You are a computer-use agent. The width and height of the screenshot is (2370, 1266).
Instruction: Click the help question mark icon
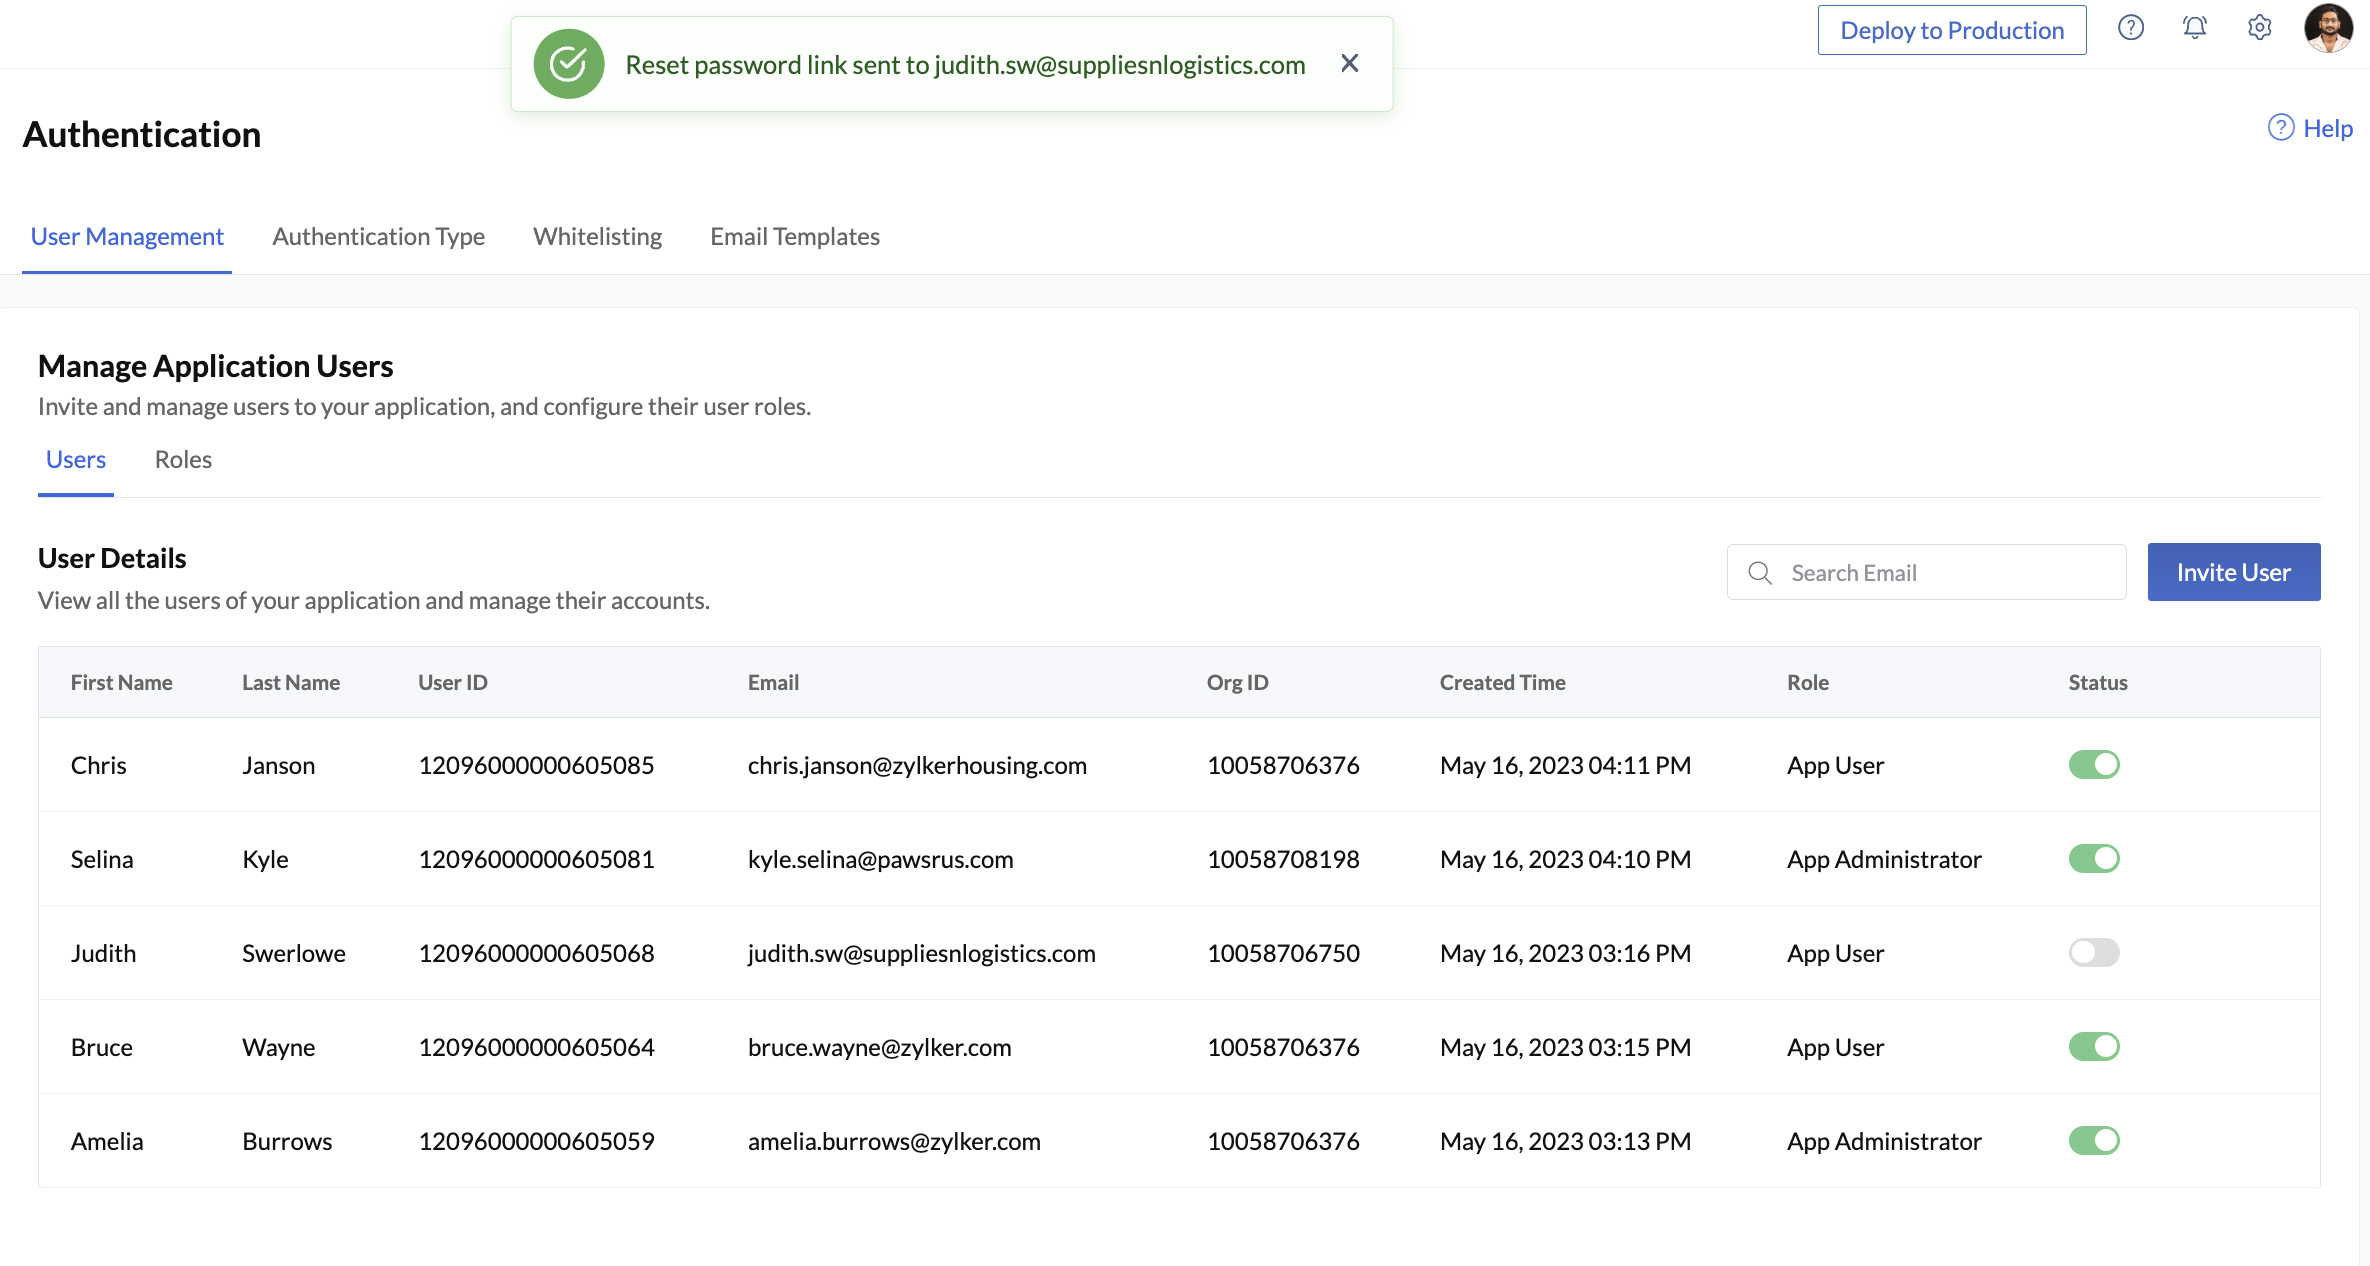tap(2130, 28)
